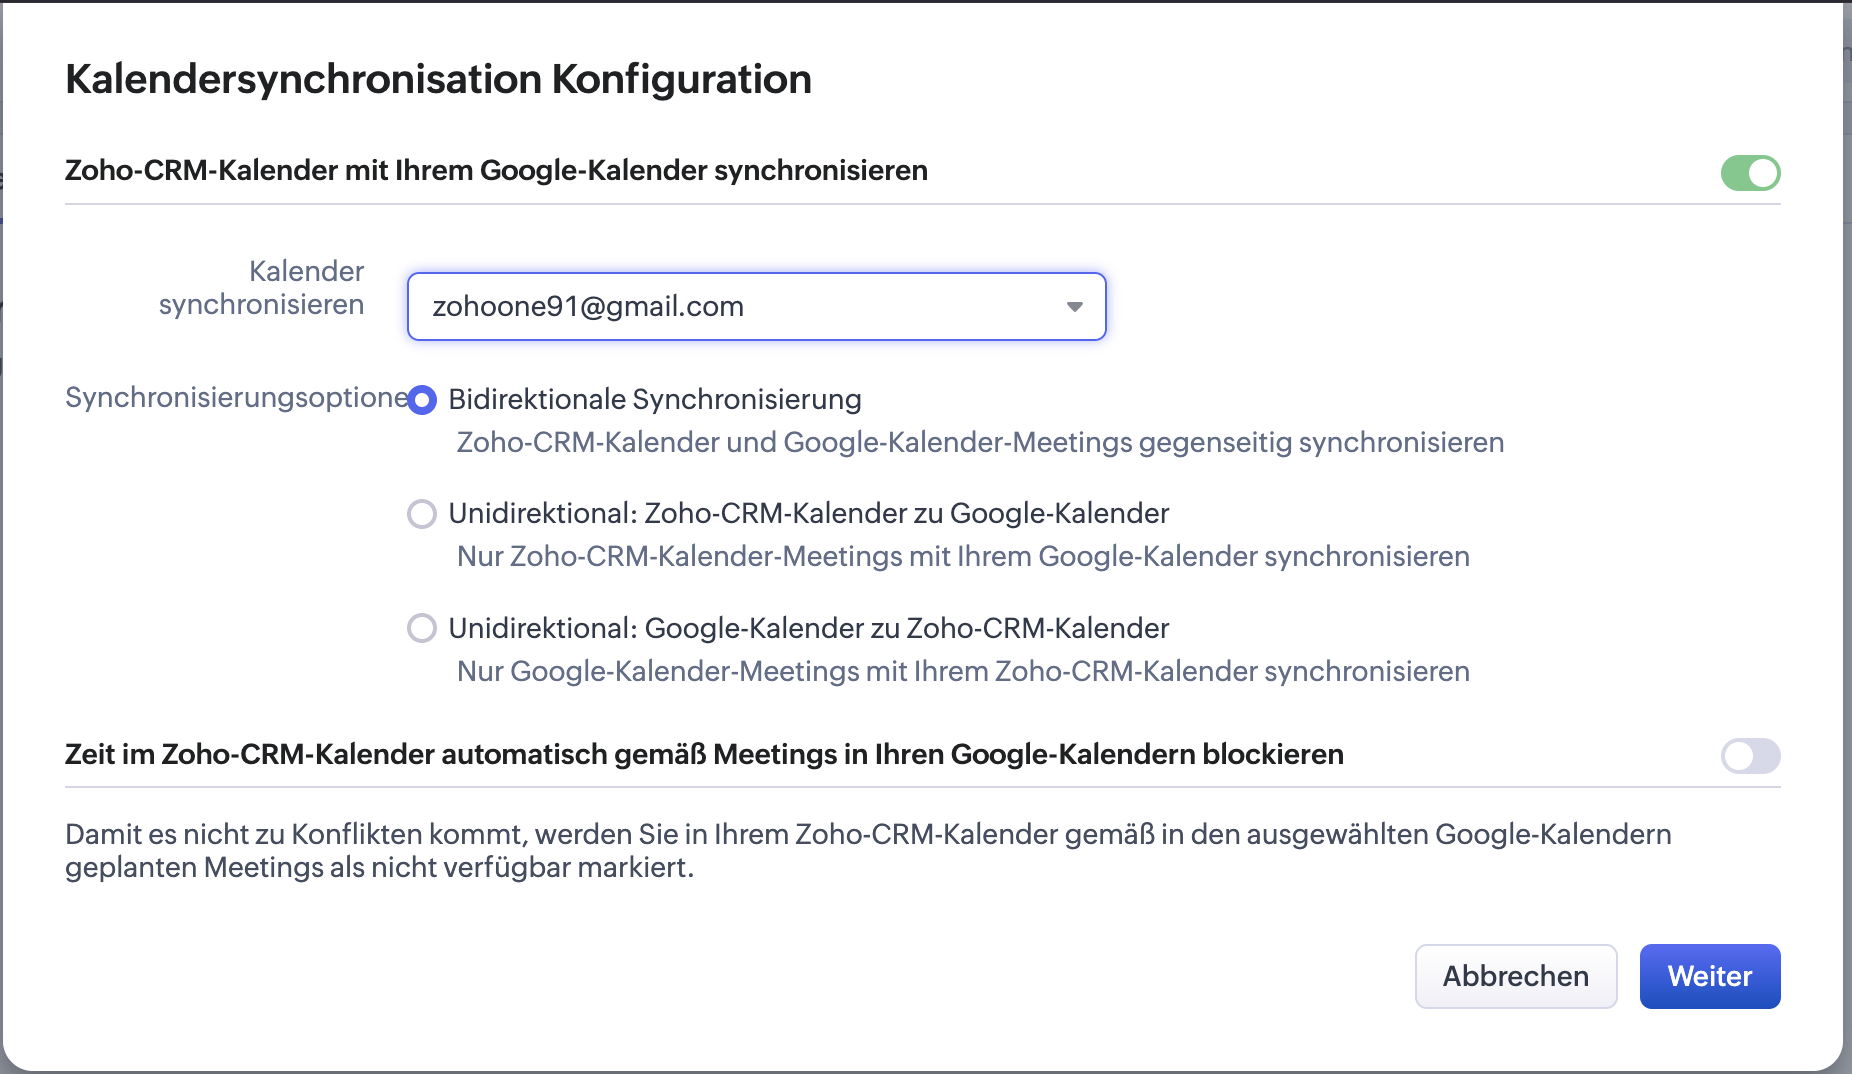Click the 'Bidirektionale Synchronisierung' option label
This screenshot has height=1074, width=1852.
click(x=655, y=399)
